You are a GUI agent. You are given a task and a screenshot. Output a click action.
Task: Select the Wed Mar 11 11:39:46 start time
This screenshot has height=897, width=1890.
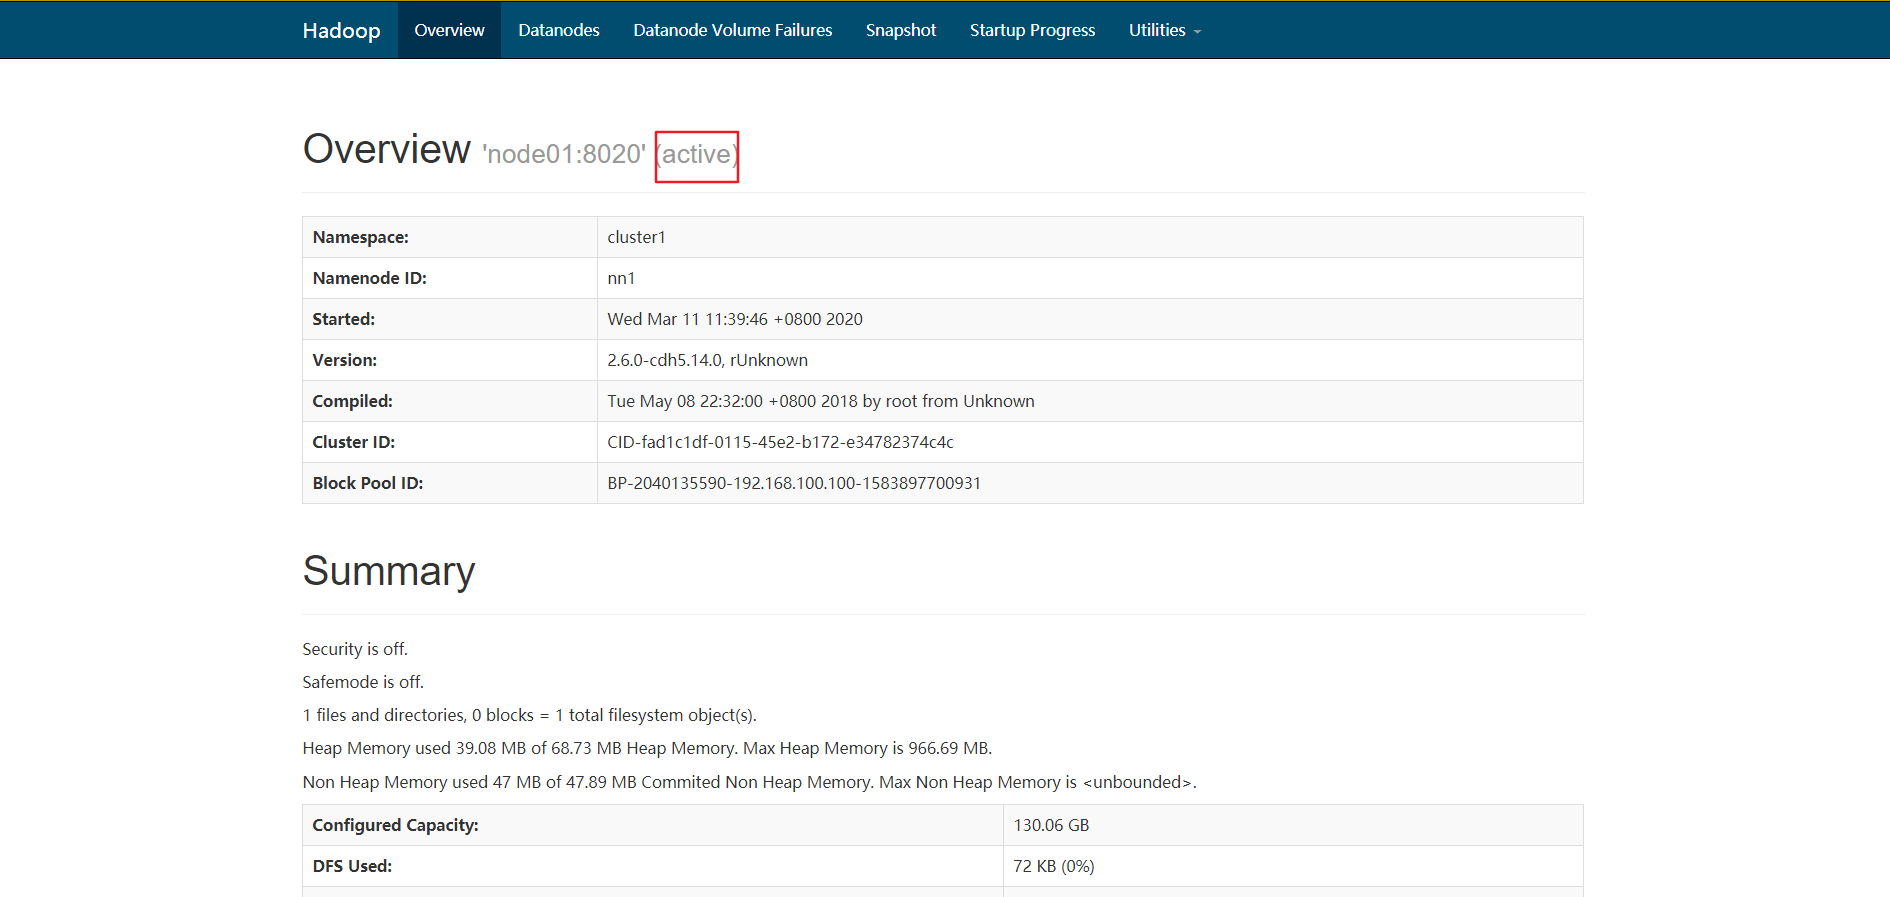(735, 319)
